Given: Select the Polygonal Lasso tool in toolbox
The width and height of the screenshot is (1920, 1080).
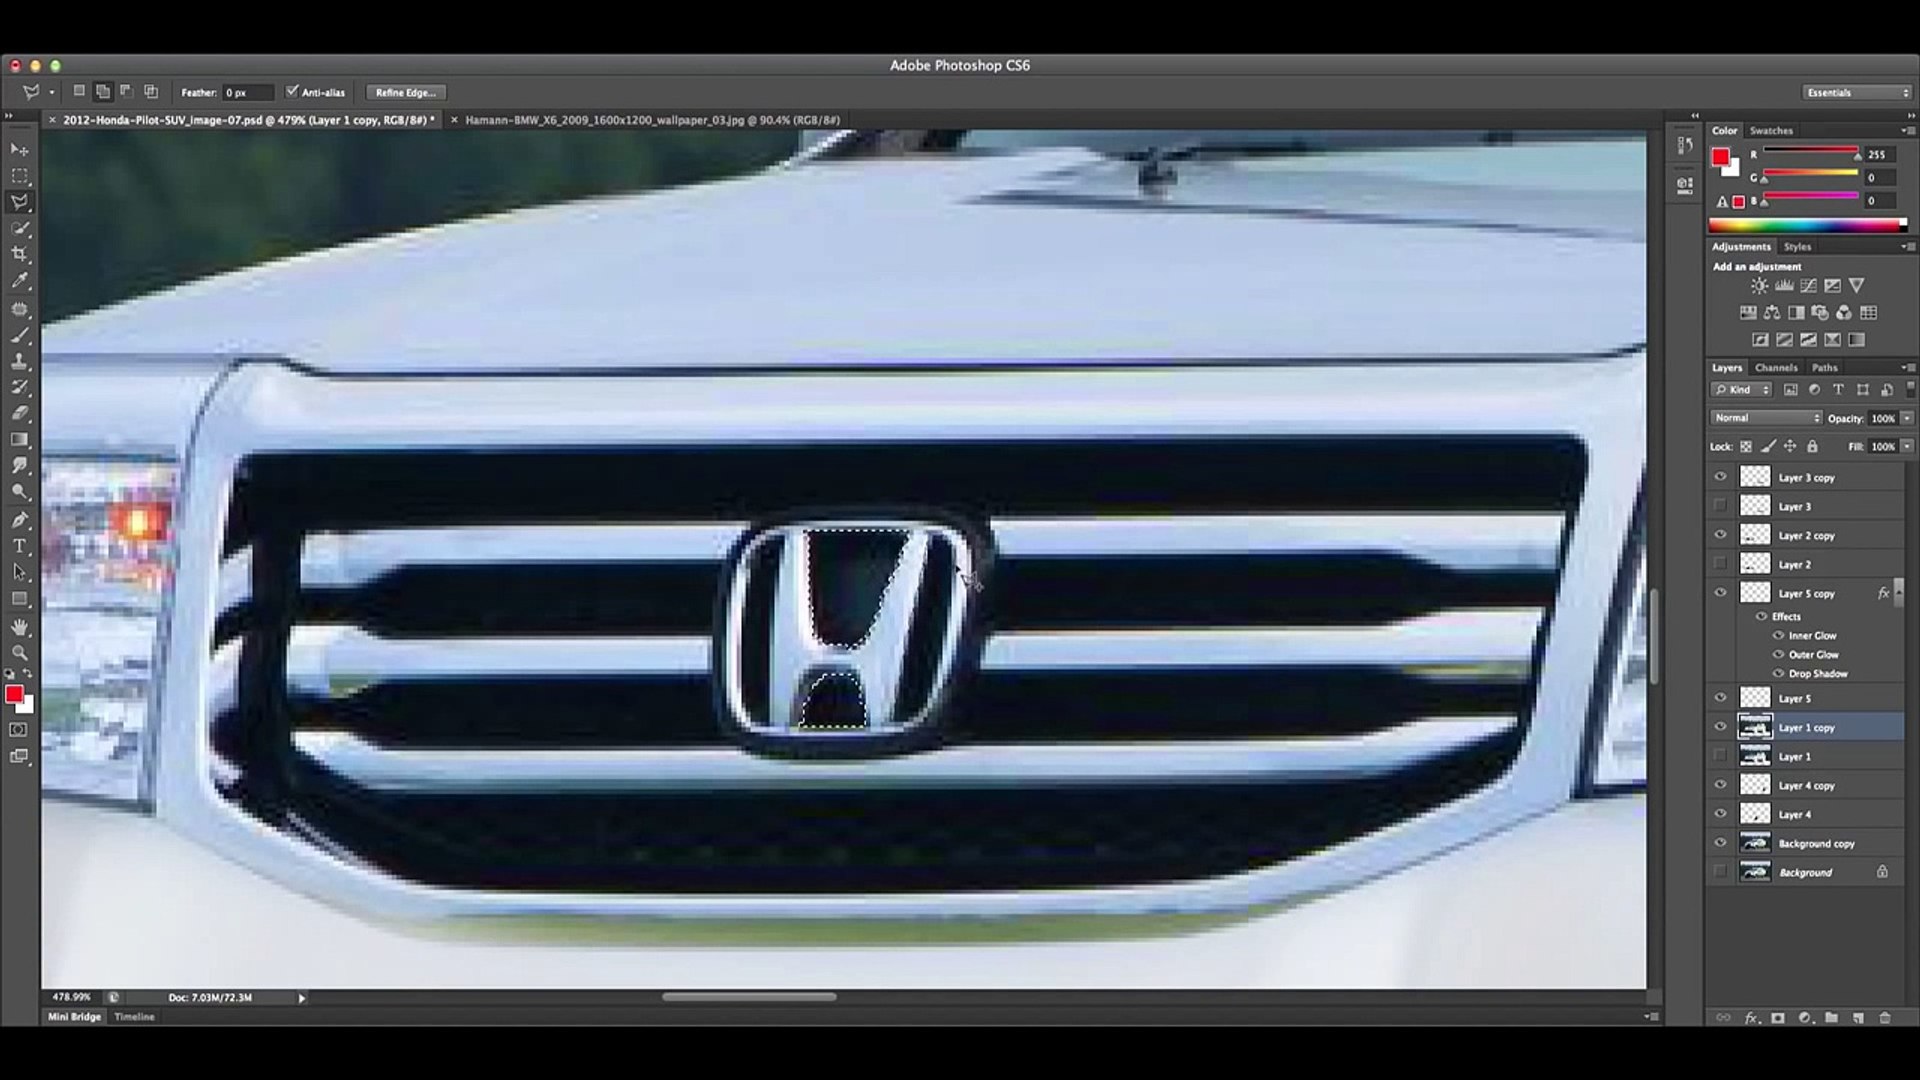Looking at the screenshot, I should tap(20, 202).
